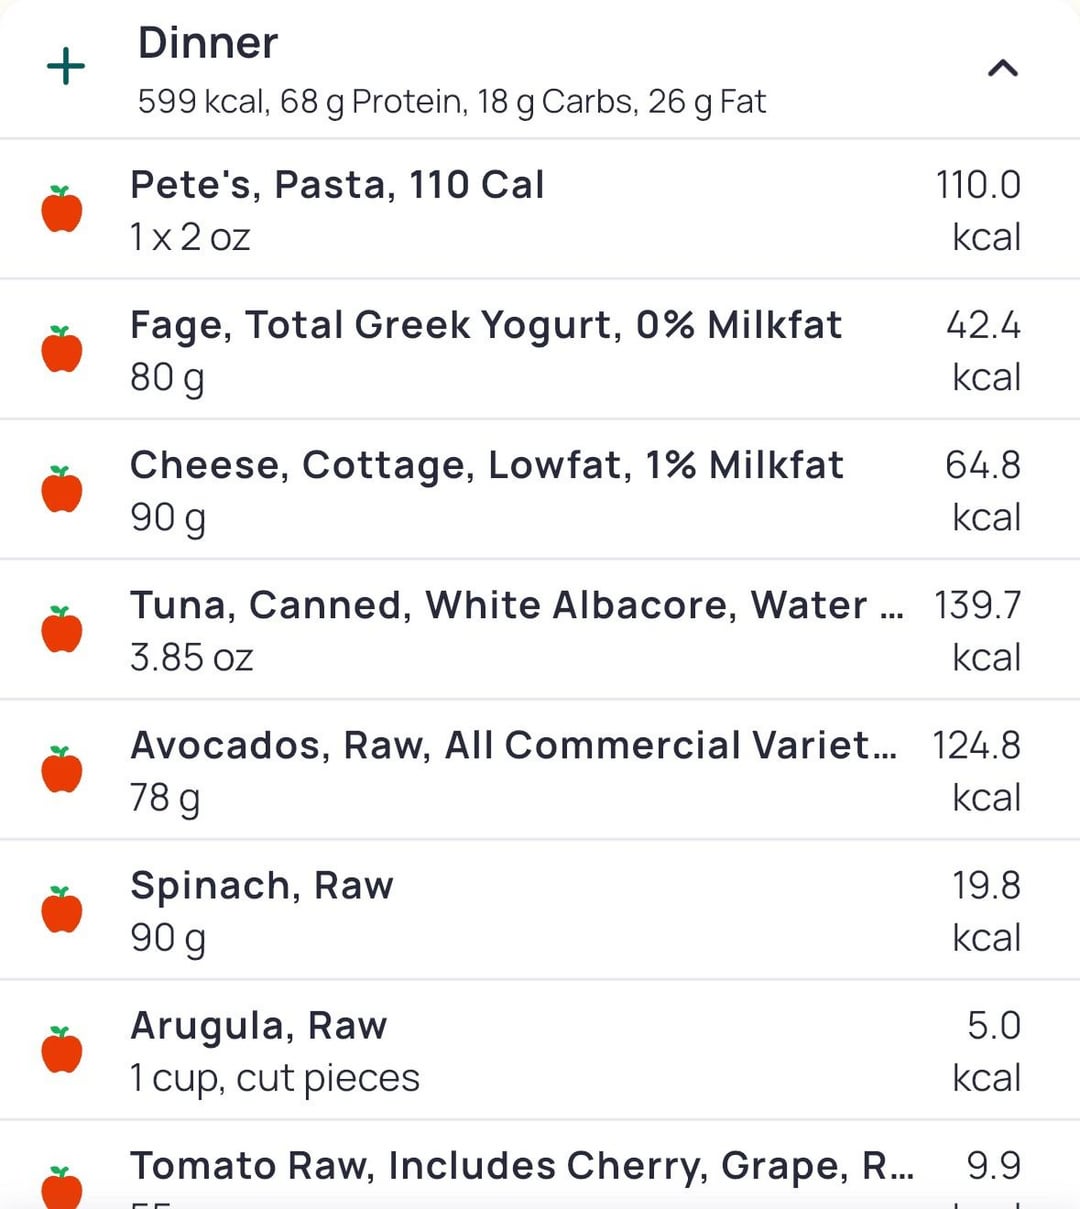Screen dimensions: 1080x1209
Task: Select the Avocados, Raw entry
Action: click(540, 769)
